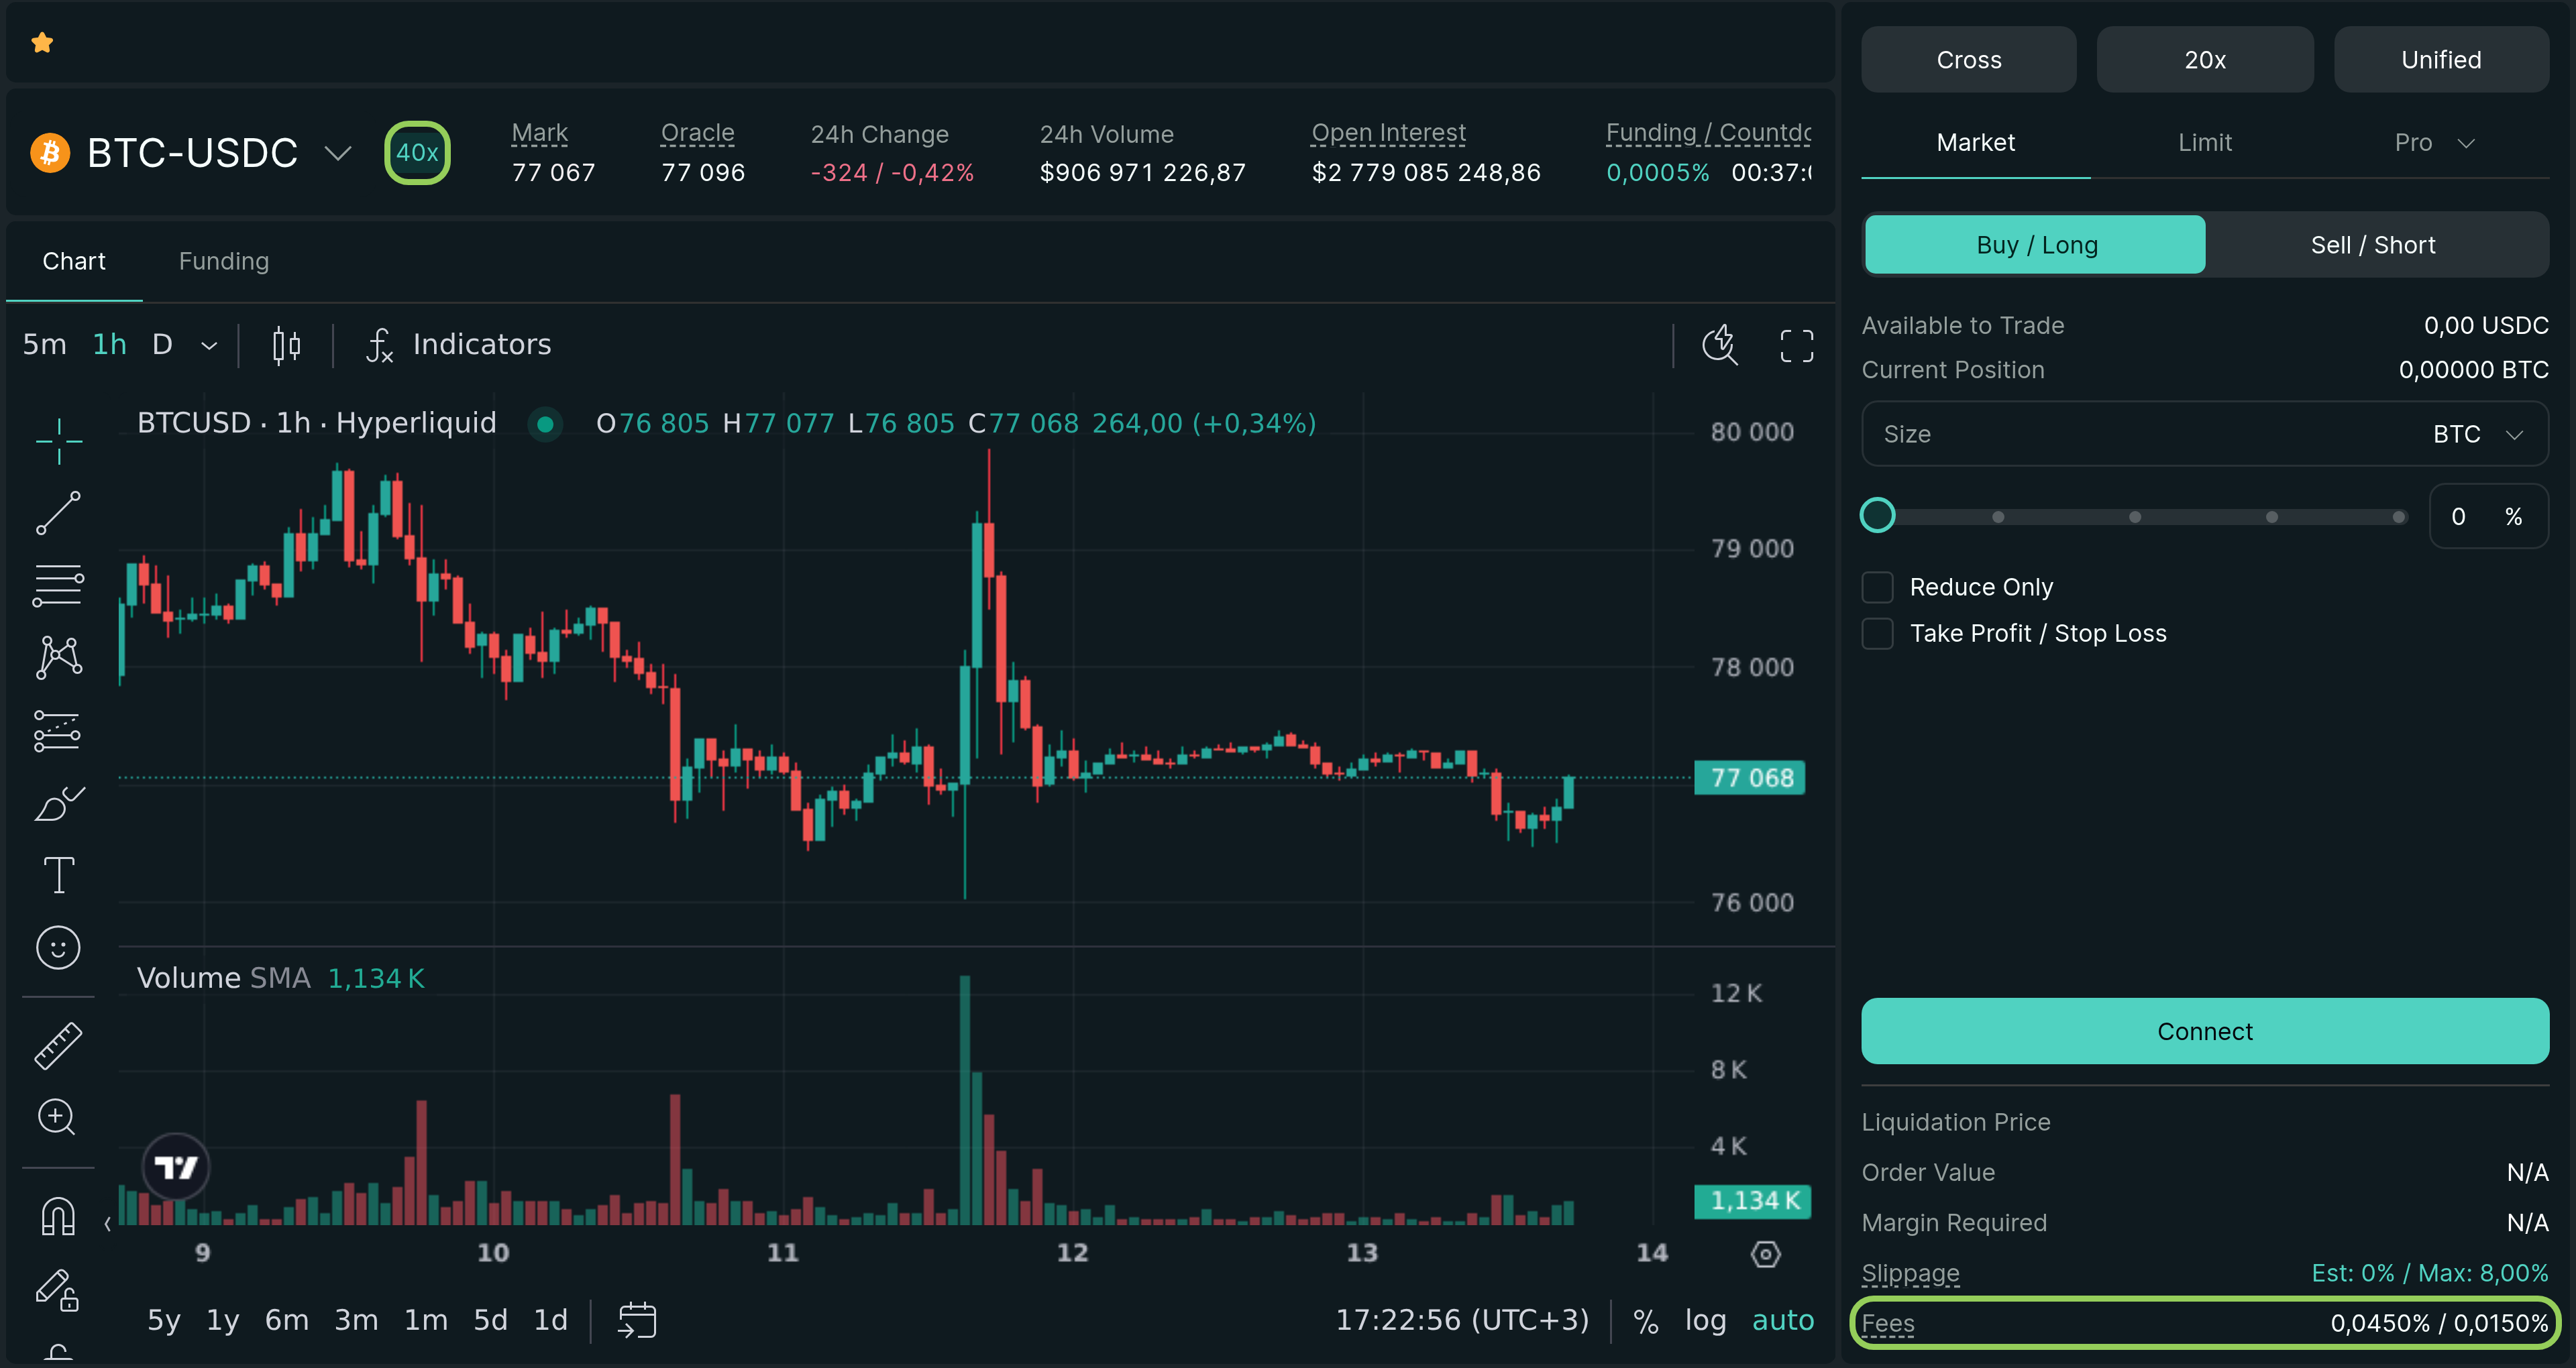This screenshot has height=1368, width=2576.
Task: Open the Pro order type dropdown
Action: pyautogui.click(x=2434, y=143)
